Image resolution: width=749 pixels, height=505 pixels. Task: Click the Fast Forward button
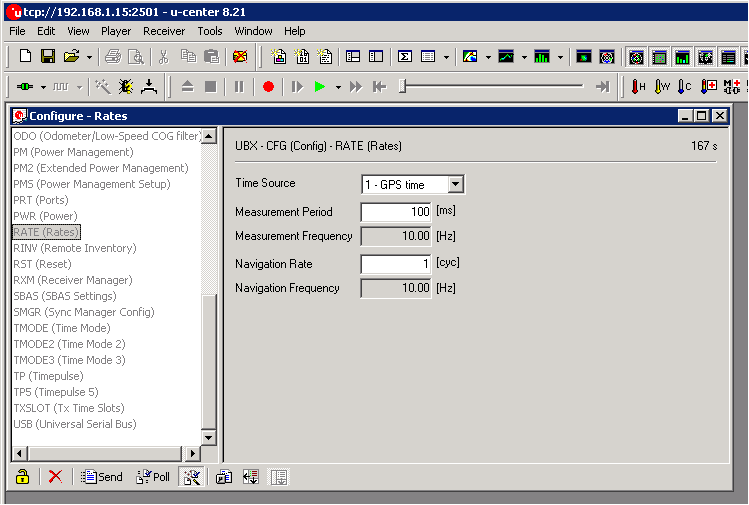coord(355,86)
